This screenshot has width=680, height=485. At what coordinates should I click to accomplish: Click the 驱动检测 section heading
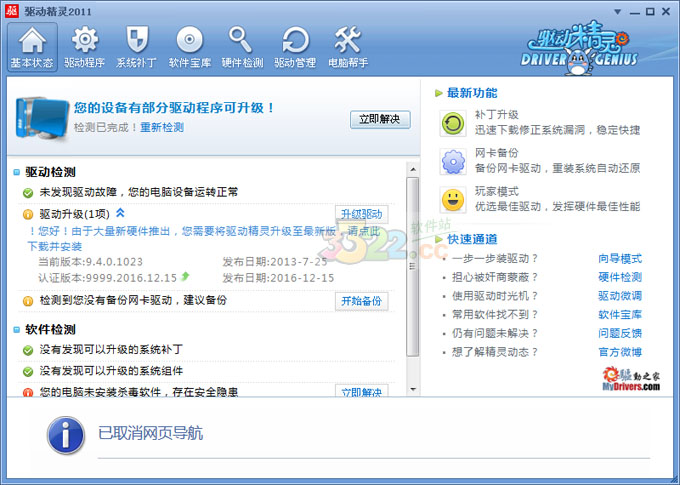tap(50, 172)
